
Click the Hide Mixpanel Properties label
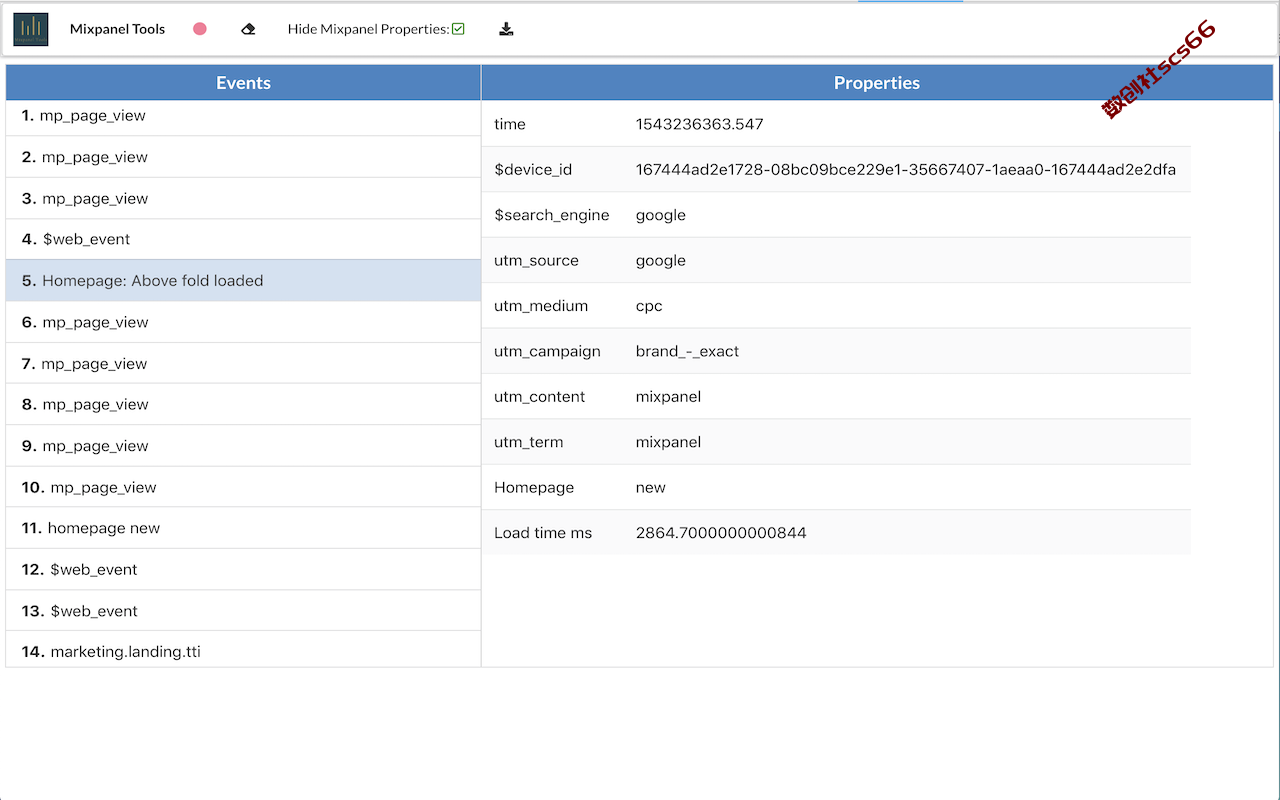coord(368,29)
